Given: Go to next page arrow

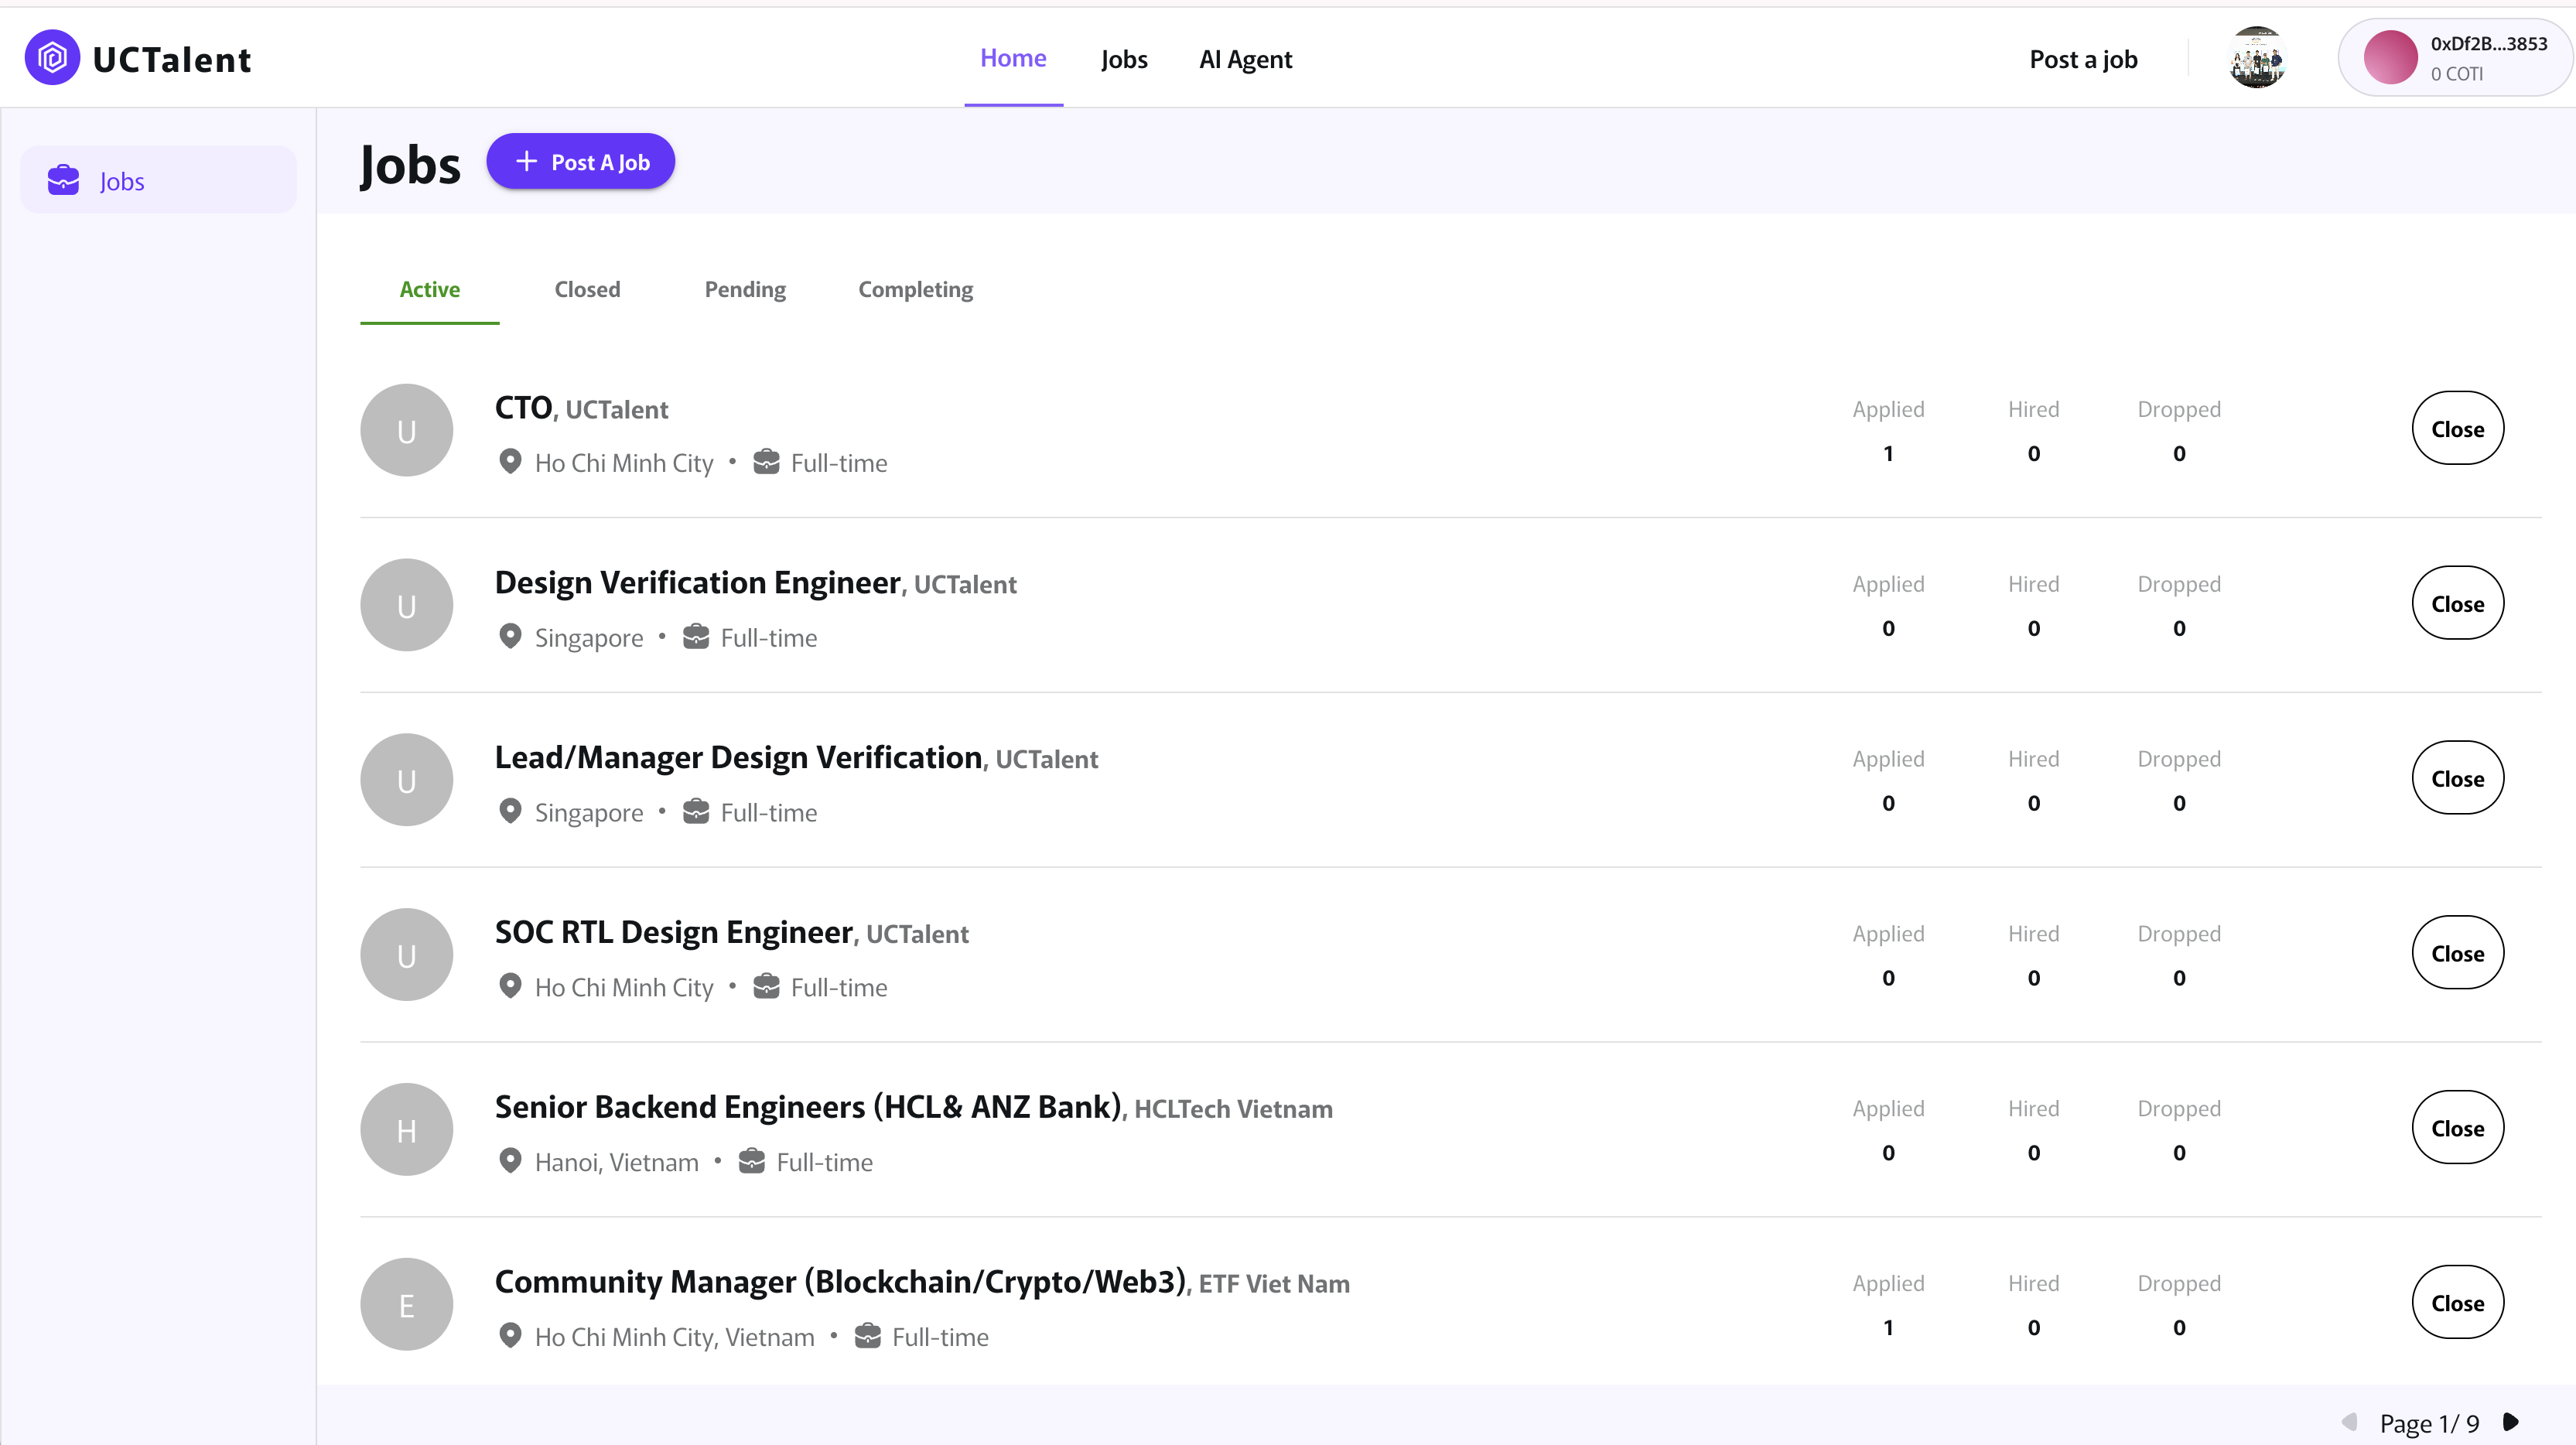Looking at the screenshot, I should 2511,1421.
